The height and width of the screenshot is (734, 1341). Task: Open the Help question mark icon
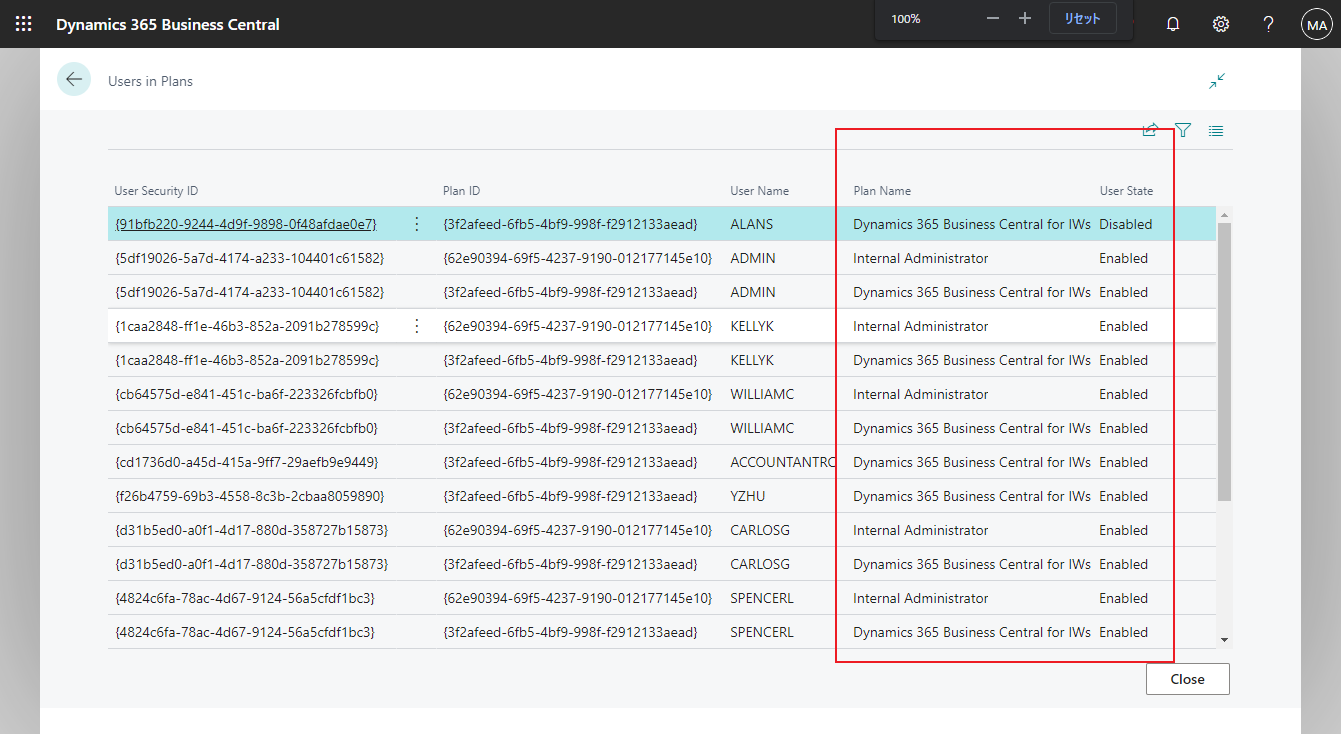1268,23
